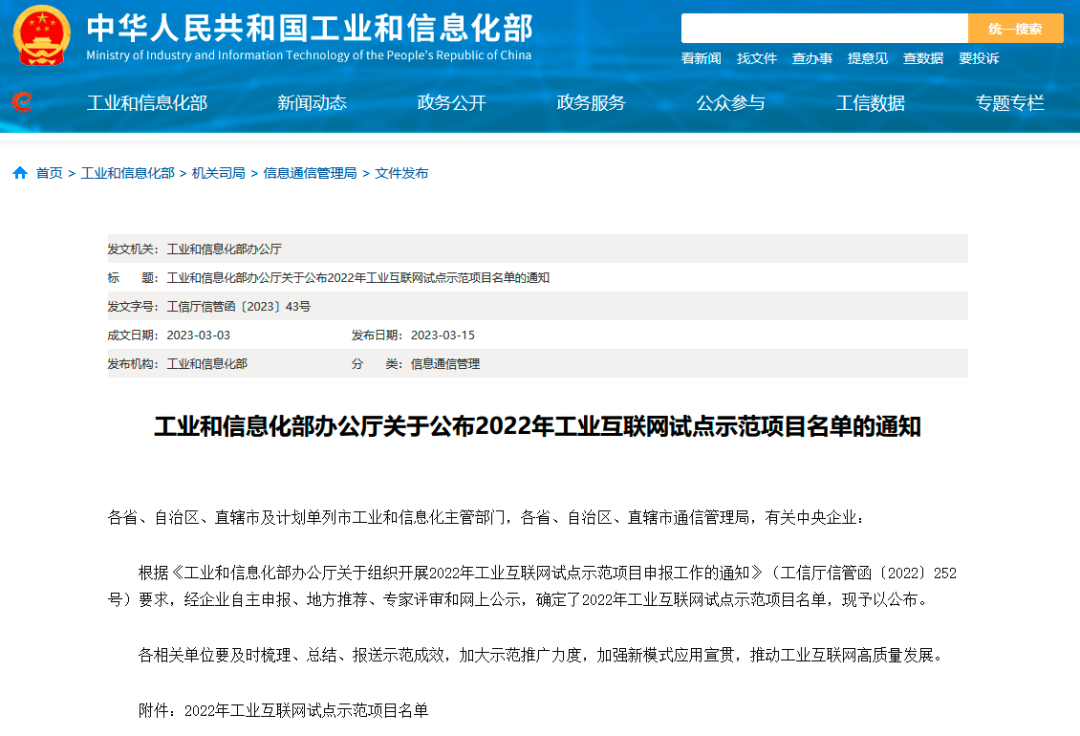
Task: Navigate to 信息通信管理局 in breadcrumb
Action: tap(310, 173)
